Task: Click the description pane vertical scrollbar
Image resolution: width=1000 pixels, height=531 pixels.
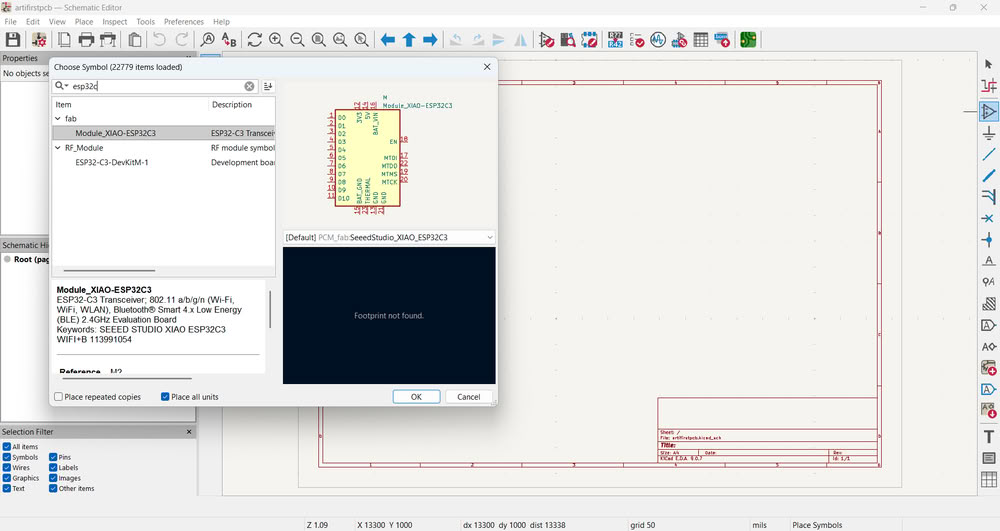Action: (x=270, y=310)
